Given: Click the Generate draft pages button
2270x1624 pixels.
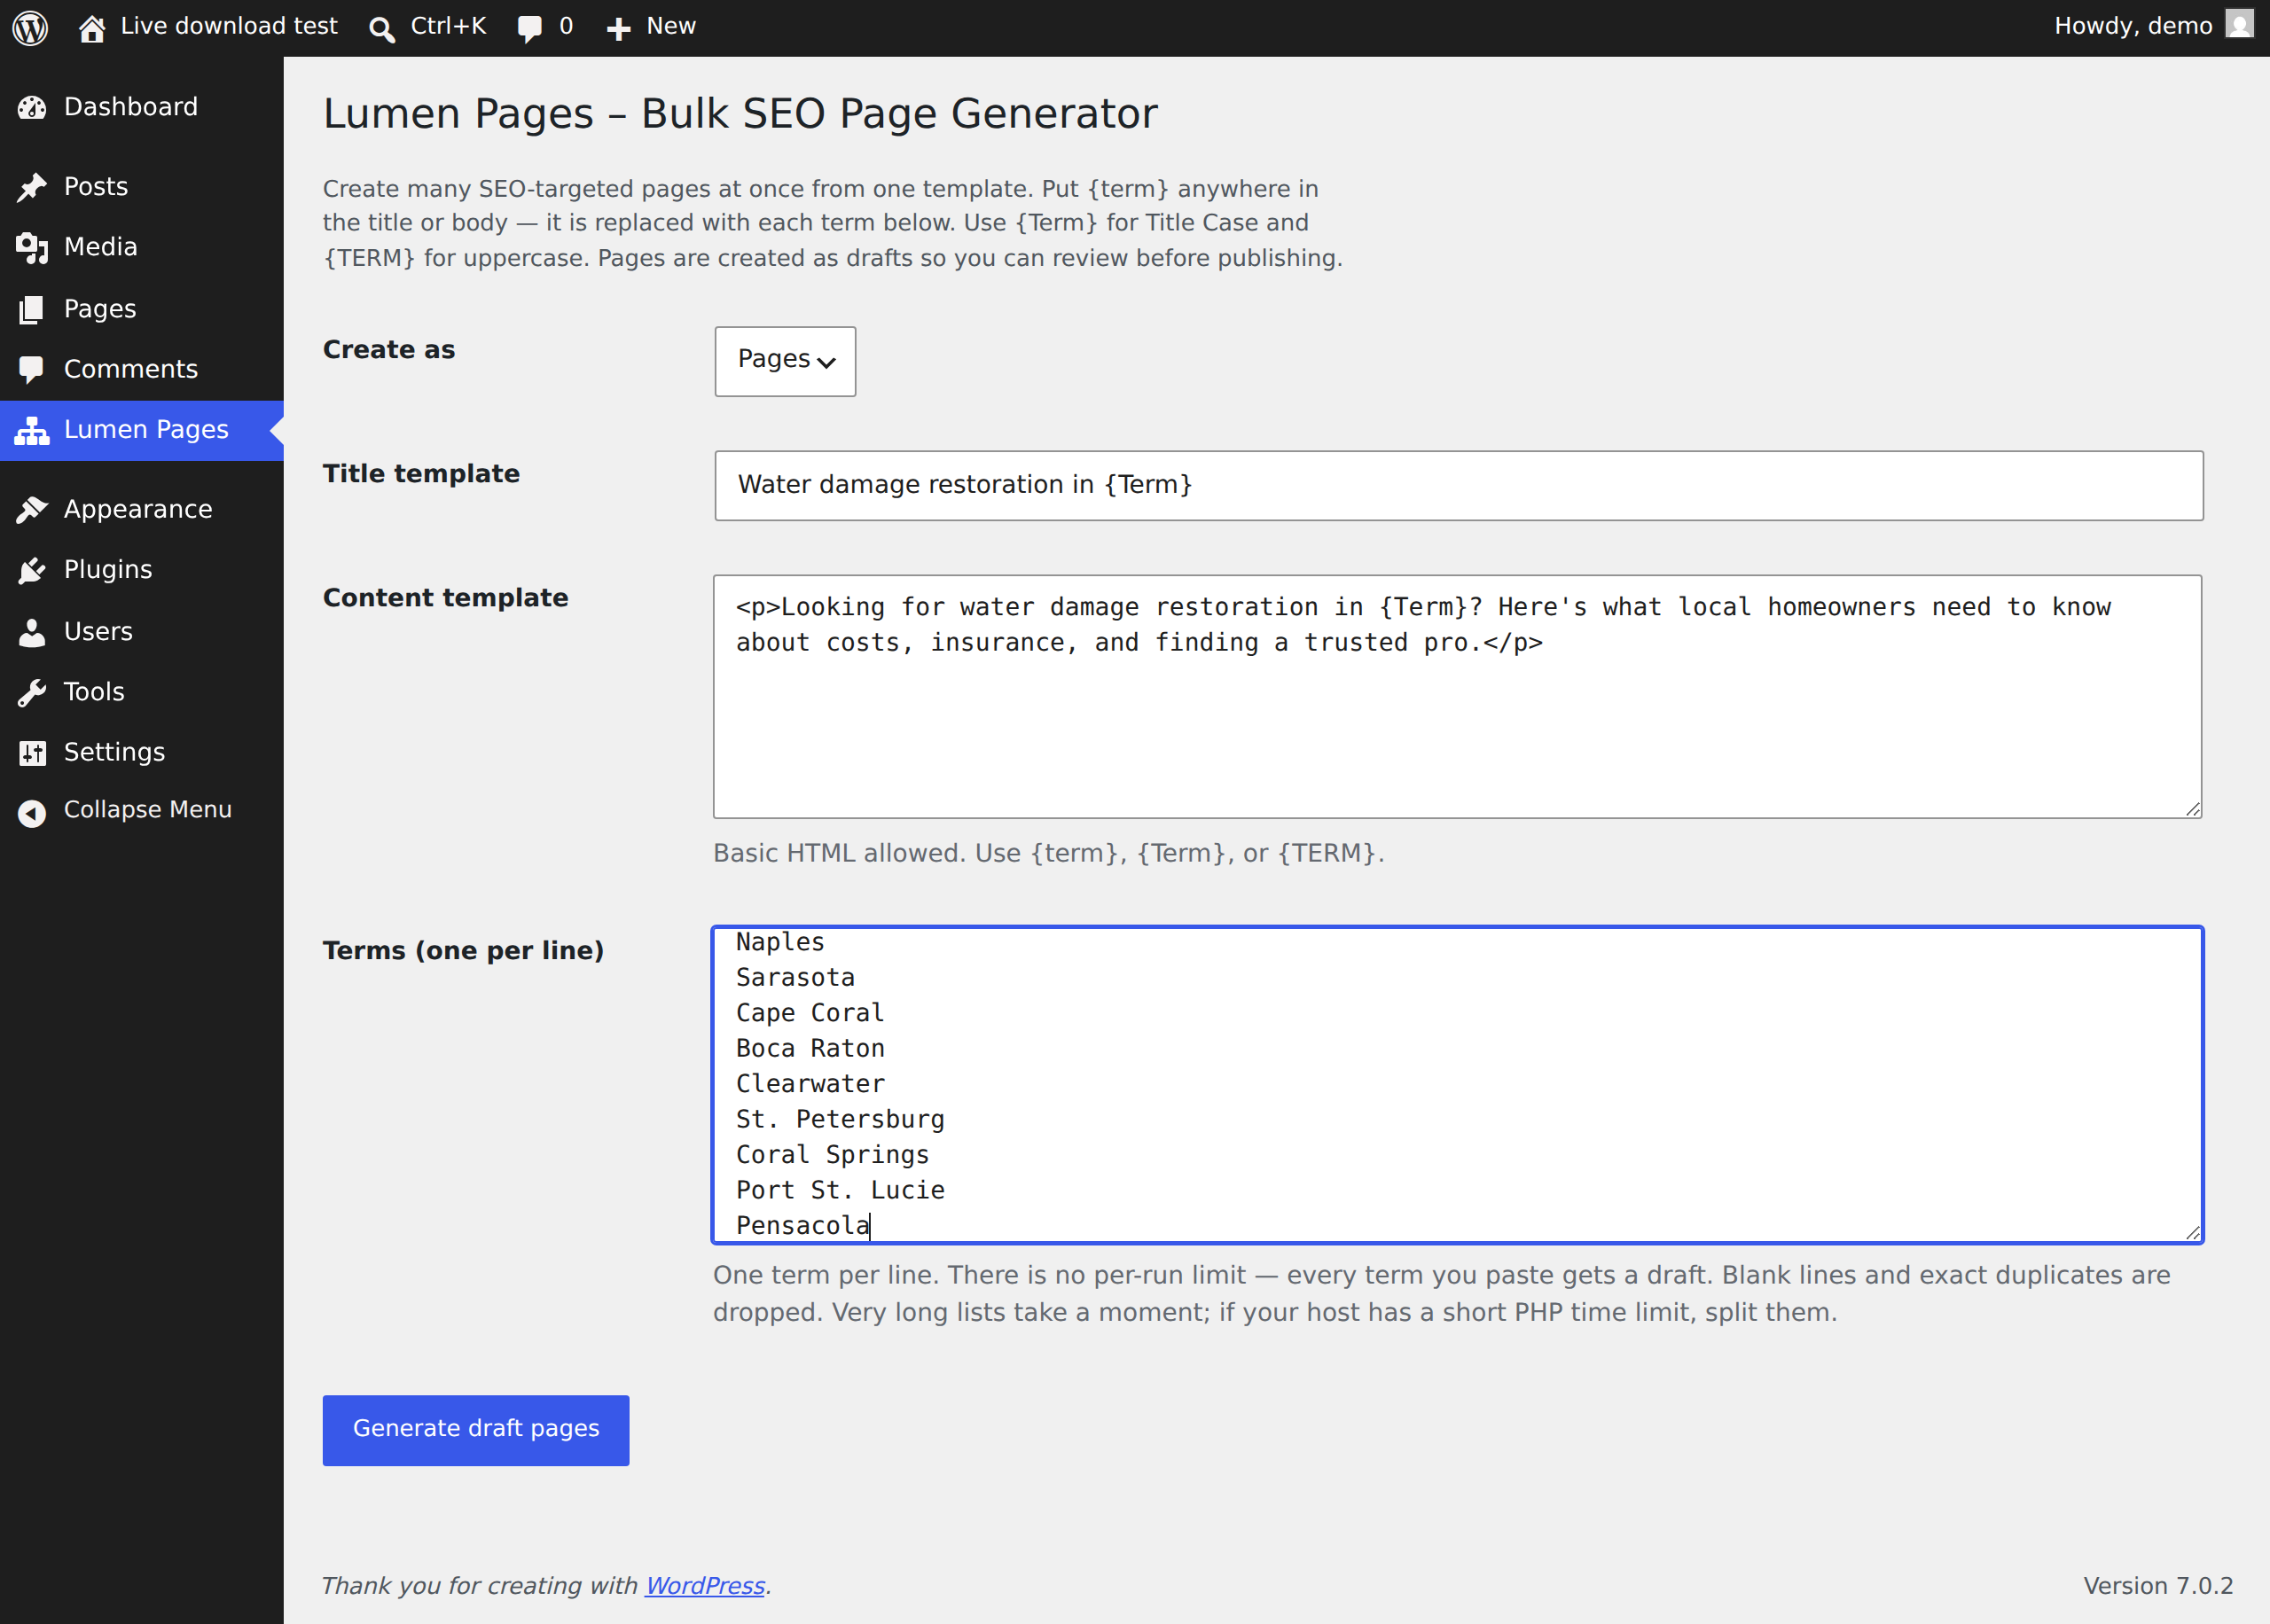Looking at the screenshot, I should point(476,1430).
